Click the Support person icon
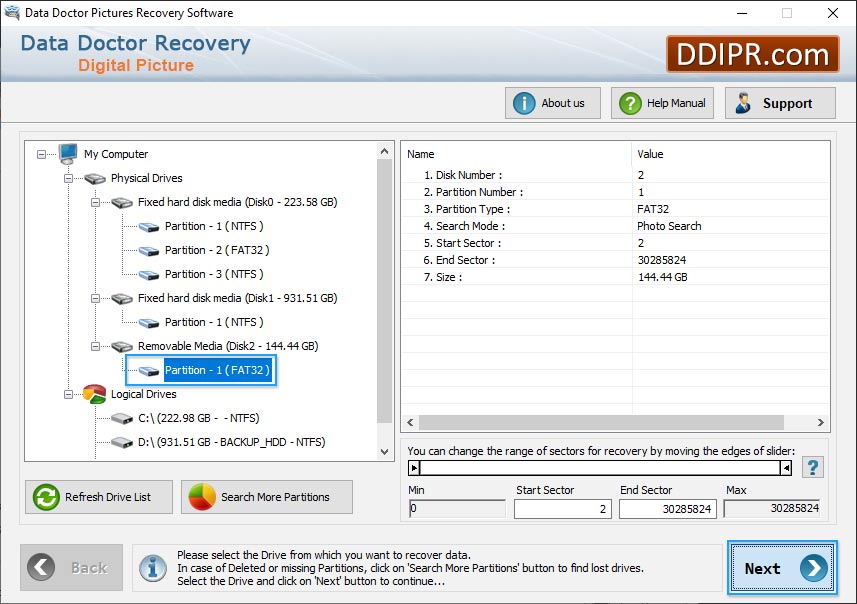 pos(744,102)
